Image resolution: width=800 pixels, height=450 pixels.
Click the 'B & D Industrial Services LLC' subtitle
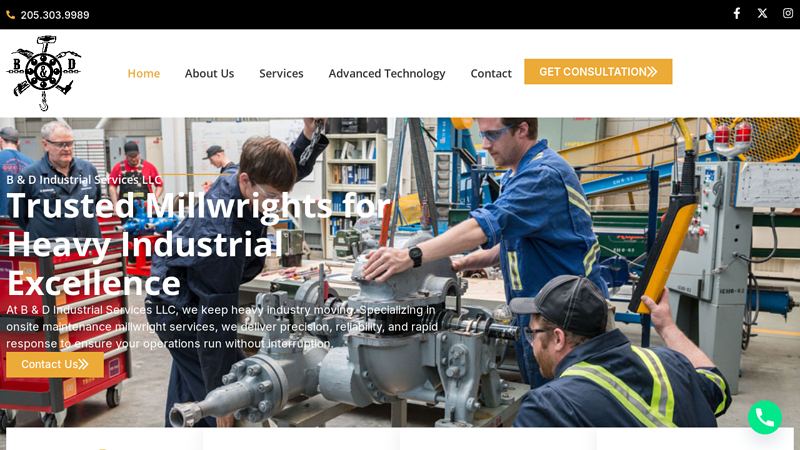84,180
